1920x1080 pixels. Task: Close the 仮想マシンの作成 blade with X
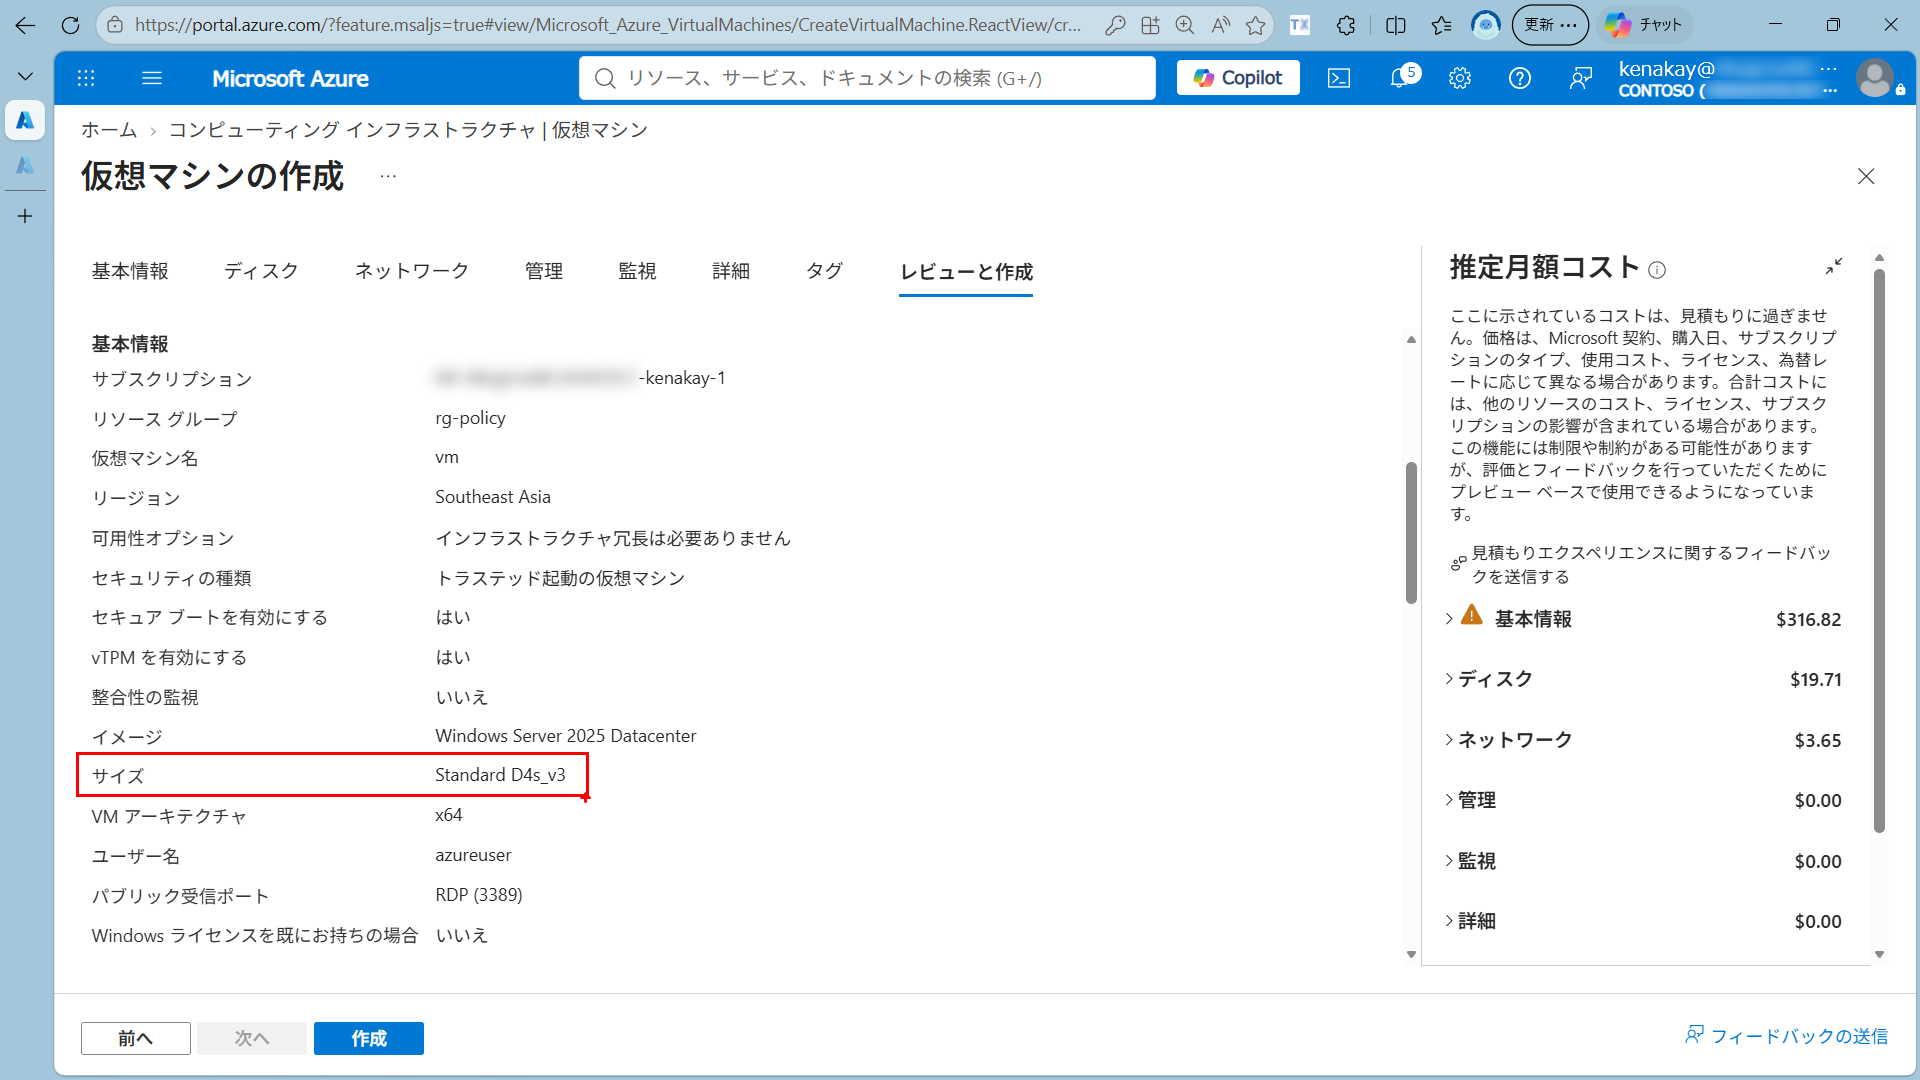(x=1866, y=176)
